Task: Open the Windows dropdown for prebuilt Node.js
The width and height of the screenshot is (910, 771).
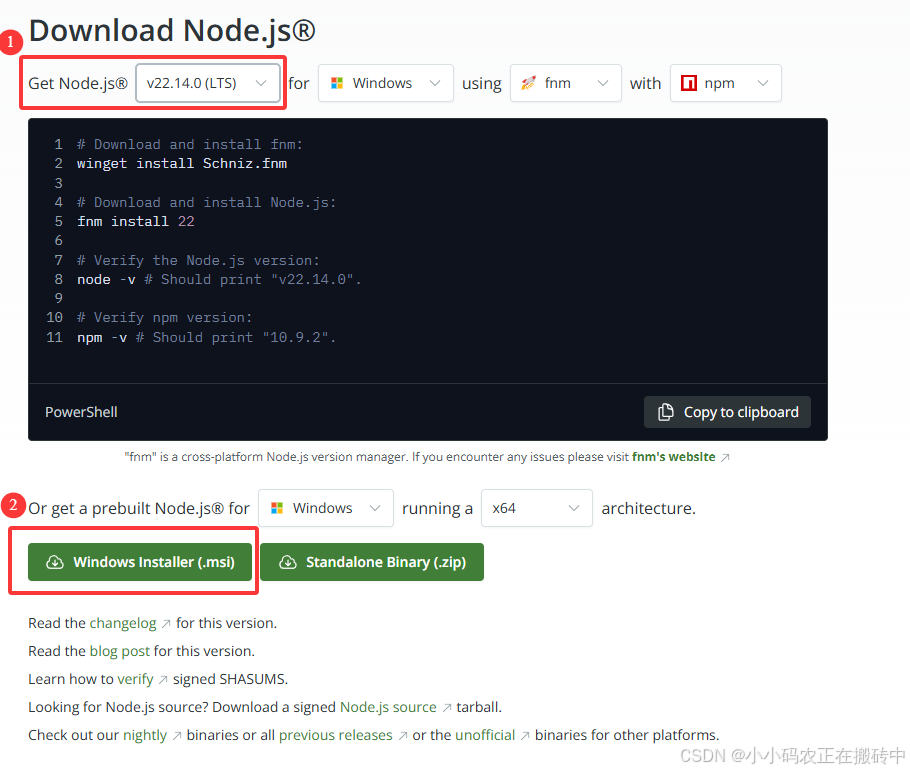Action: pyautogui.click(x=325, y=508)
